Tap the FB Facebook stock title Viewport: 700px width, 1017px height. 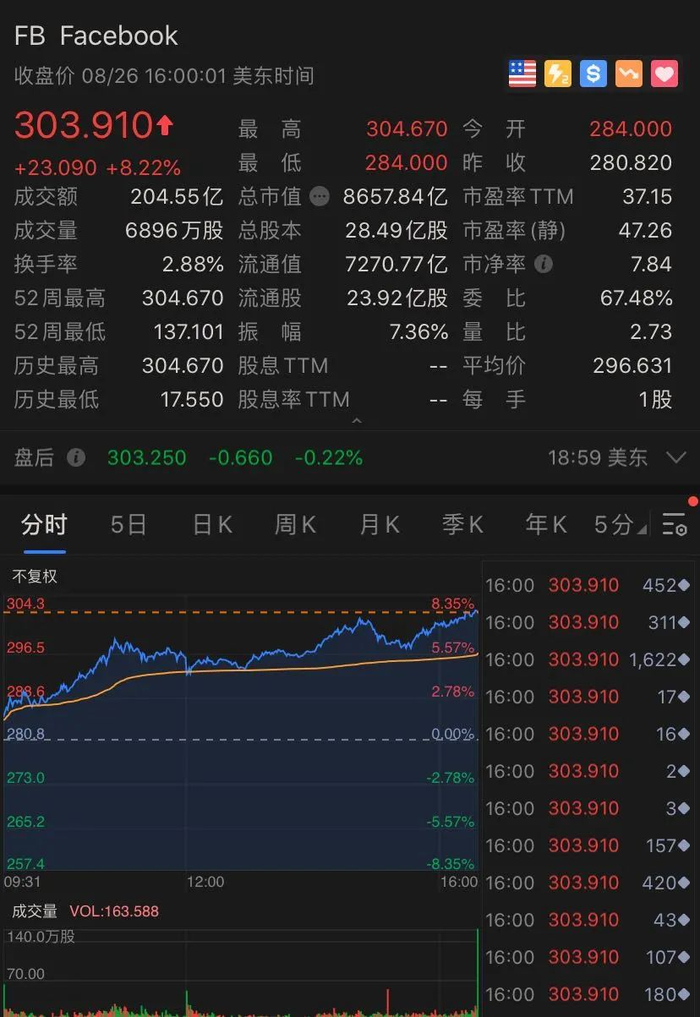(x=96, y=36)
